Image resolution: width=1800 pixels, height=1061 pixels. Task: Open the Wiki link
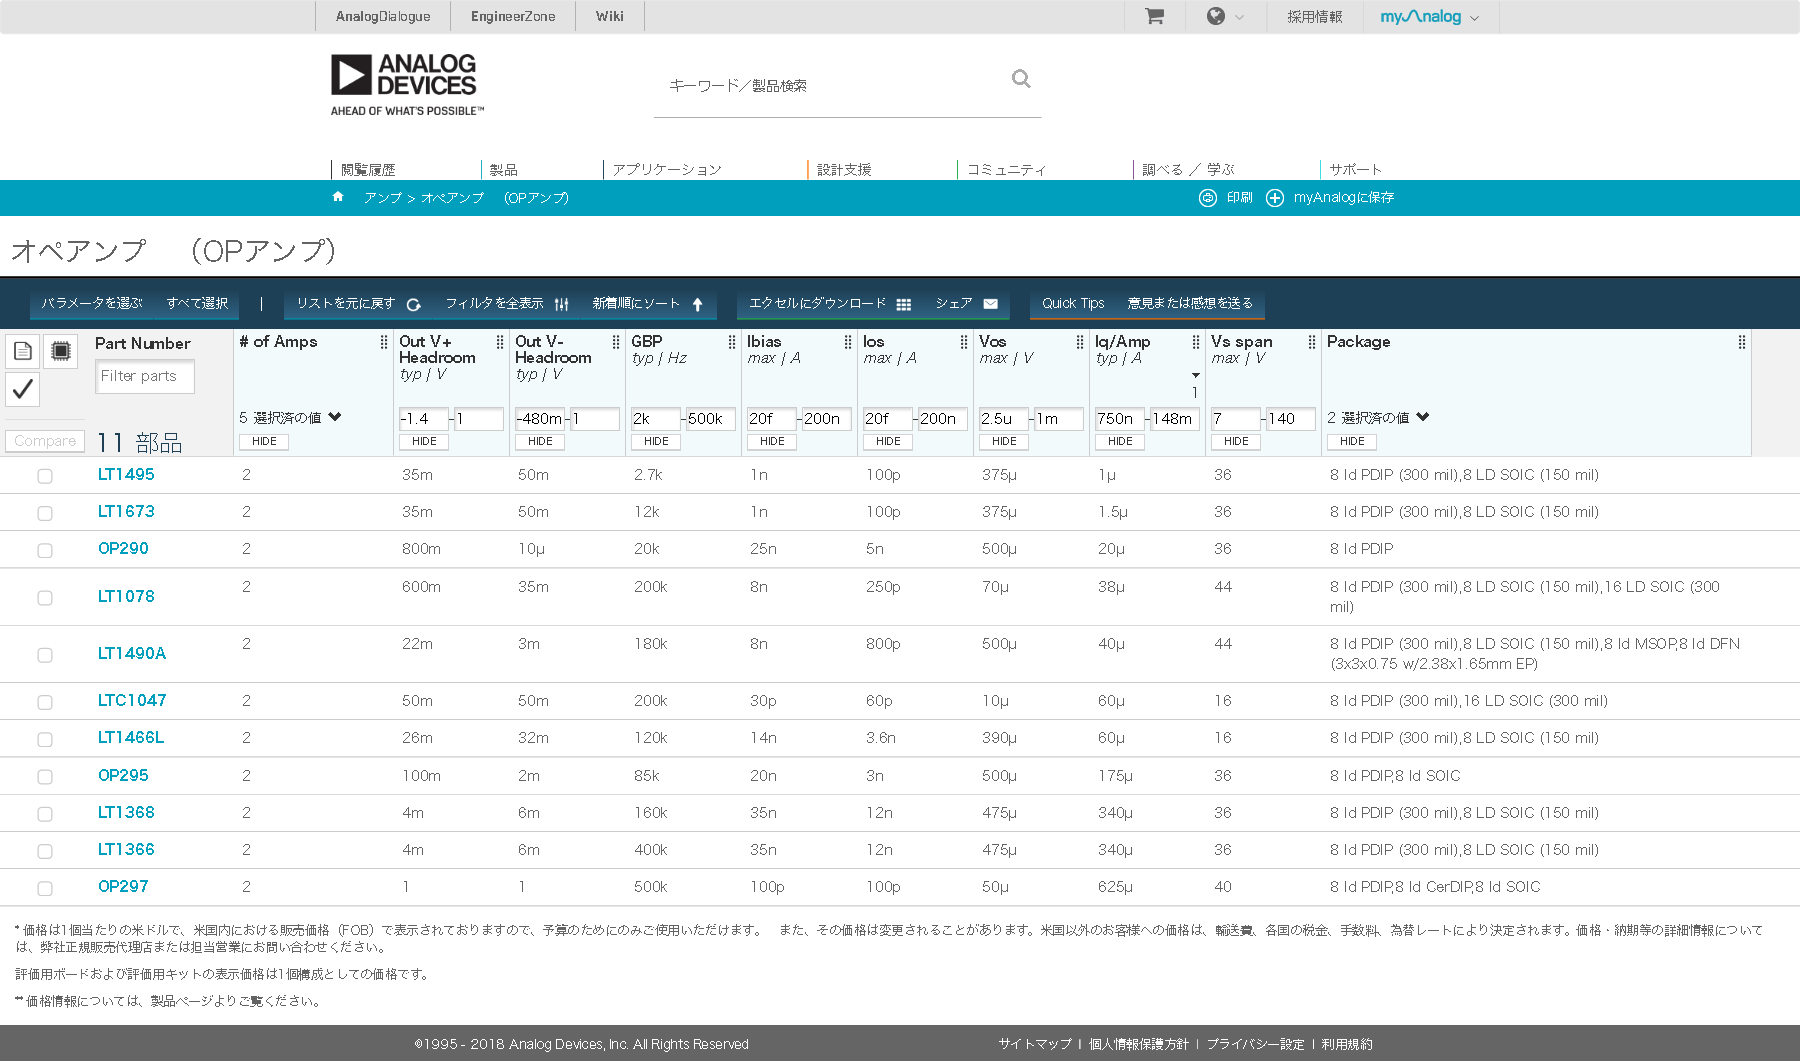[609, 16]
